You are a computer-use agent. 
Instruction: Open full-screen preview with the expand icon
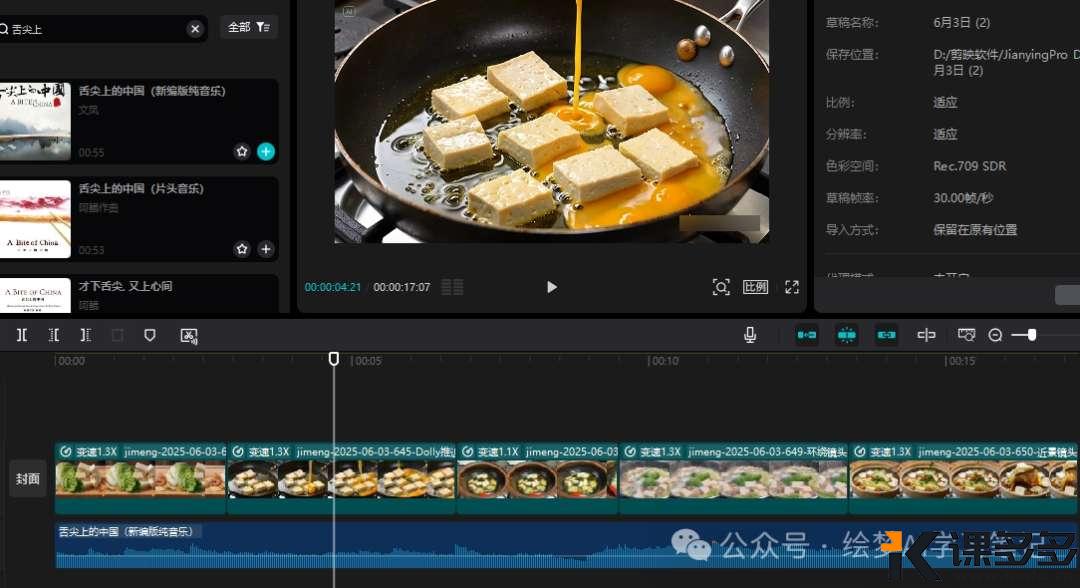792,287
